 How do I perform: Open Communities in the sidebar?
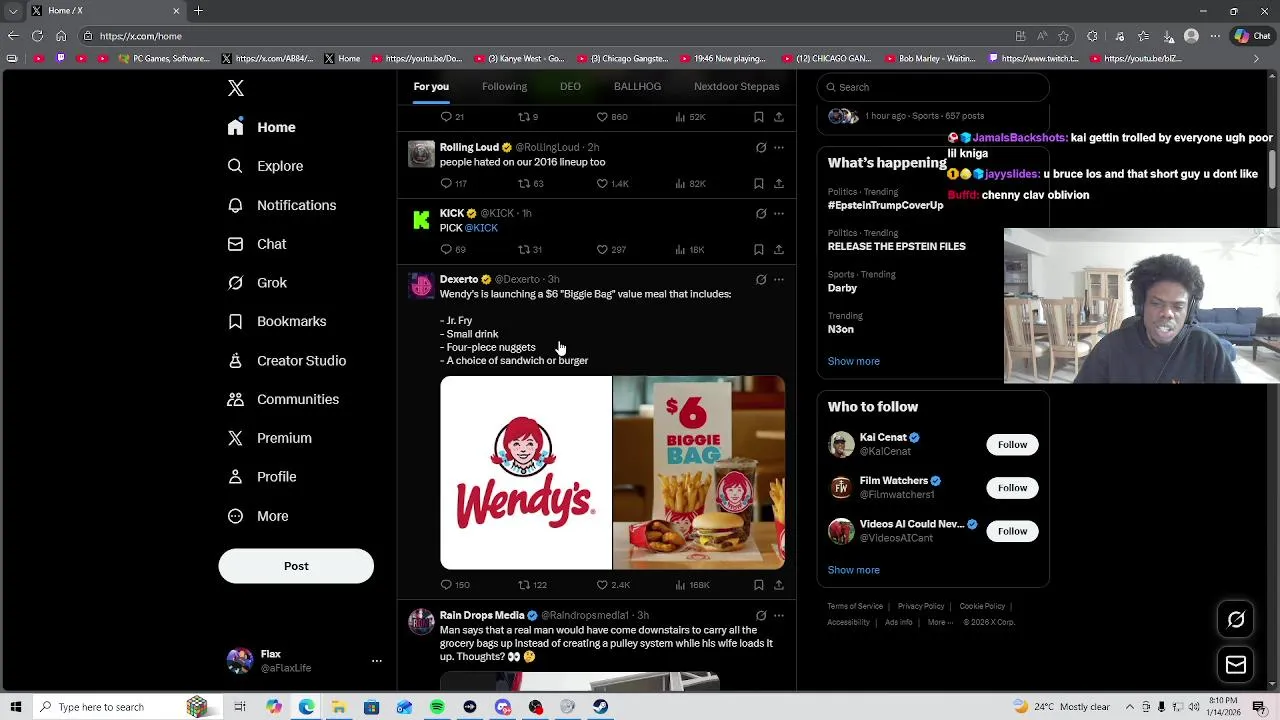[282, 399]
